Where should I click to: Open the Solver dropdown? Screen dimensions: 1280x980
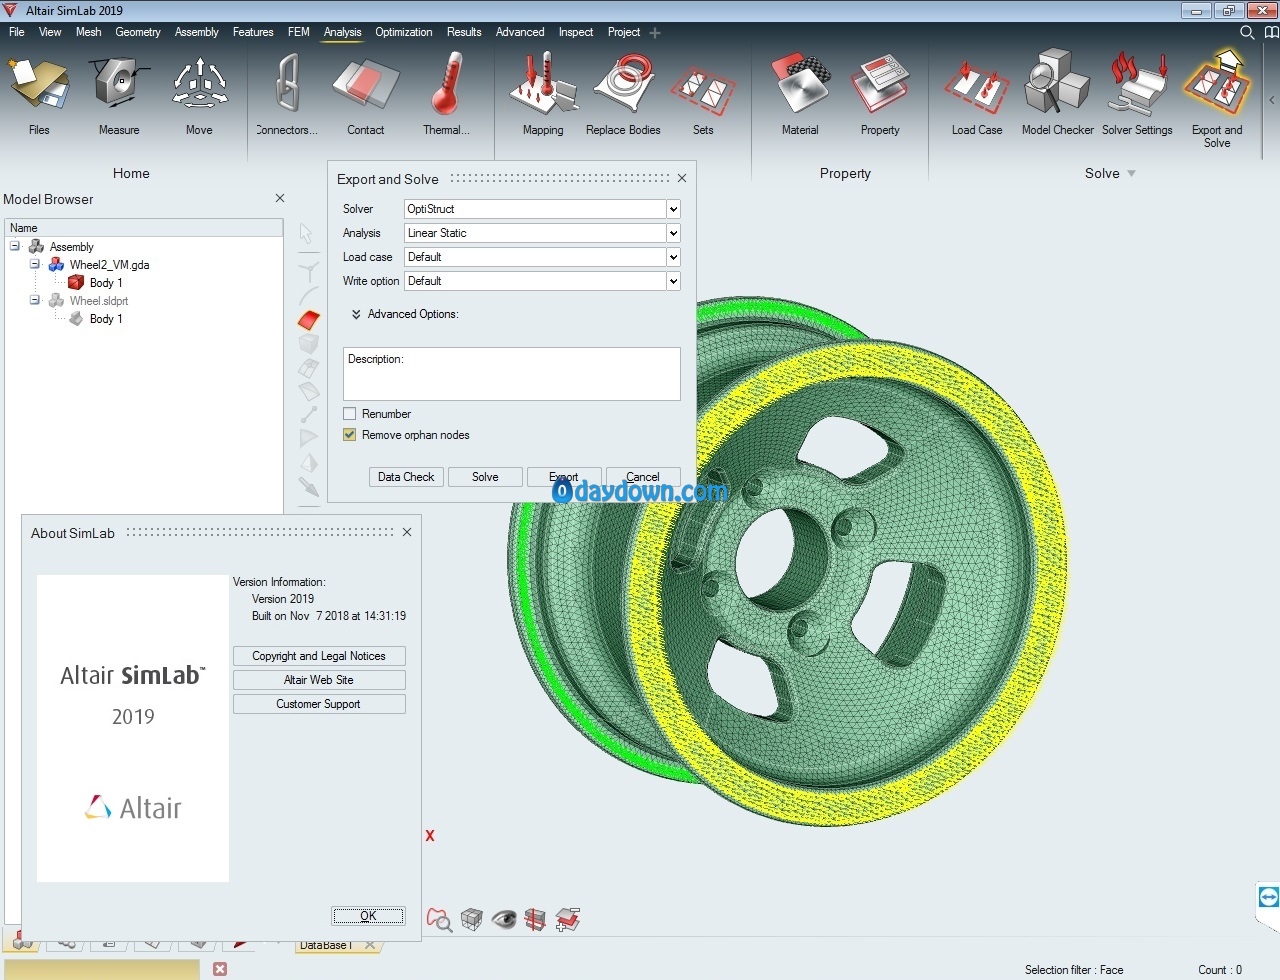673,209
